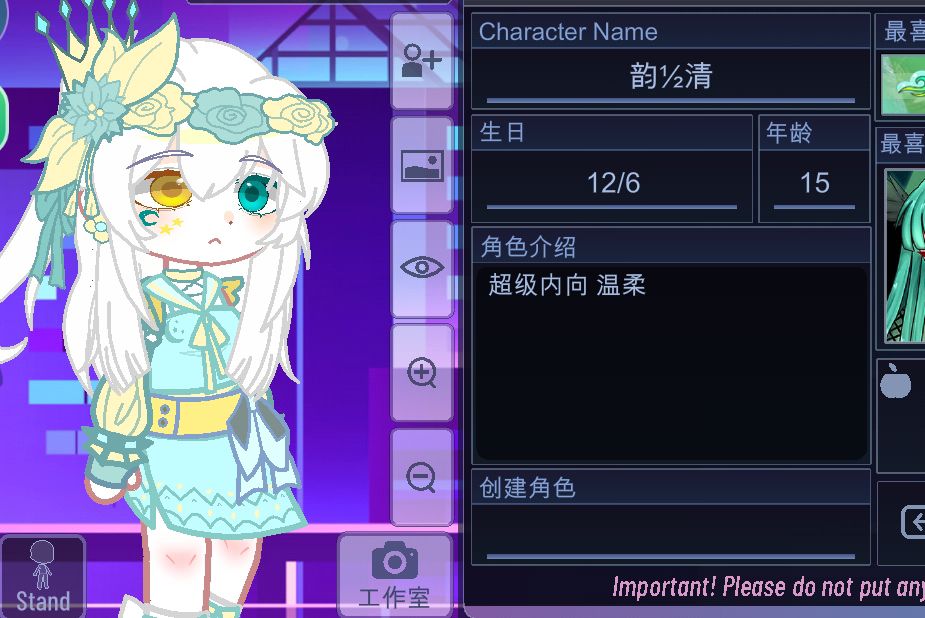The height and width of the screenshot is (618, 925).
Task: Open the background image picker icon
Action: click(422, 165)
